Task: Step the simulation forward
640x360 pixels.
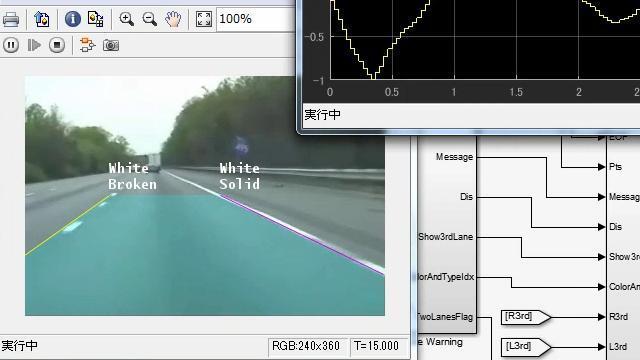Action: (x=34, y=45)
